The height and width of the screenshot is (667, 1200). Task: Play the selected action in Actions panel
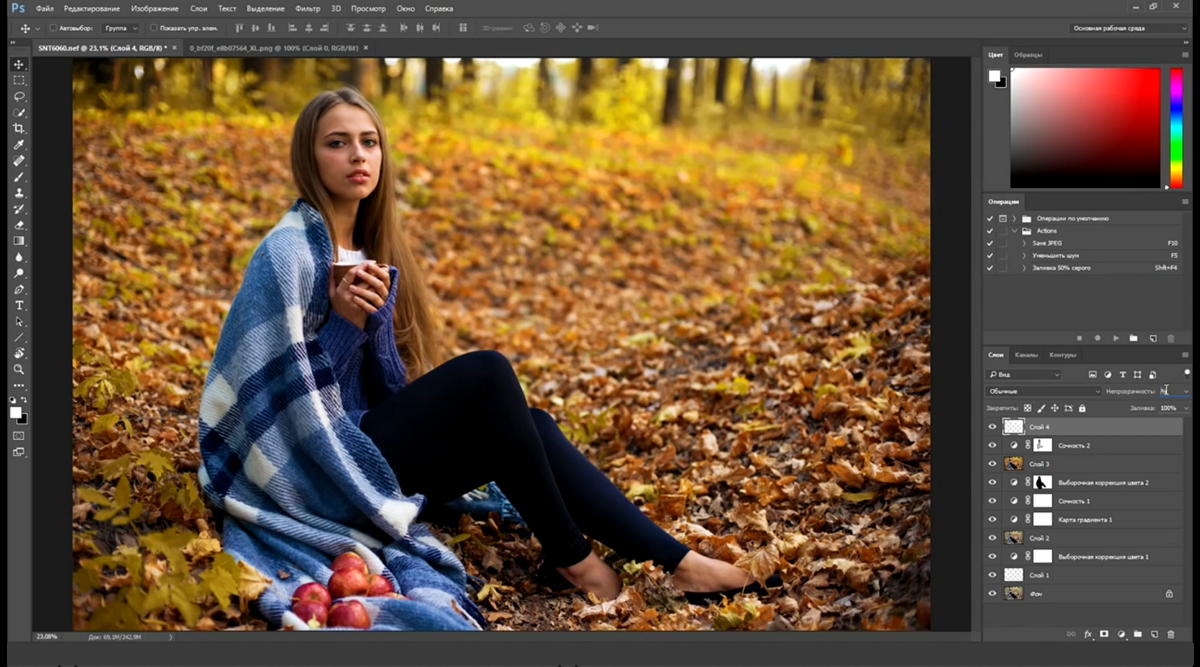click(x=1116, y=338)
